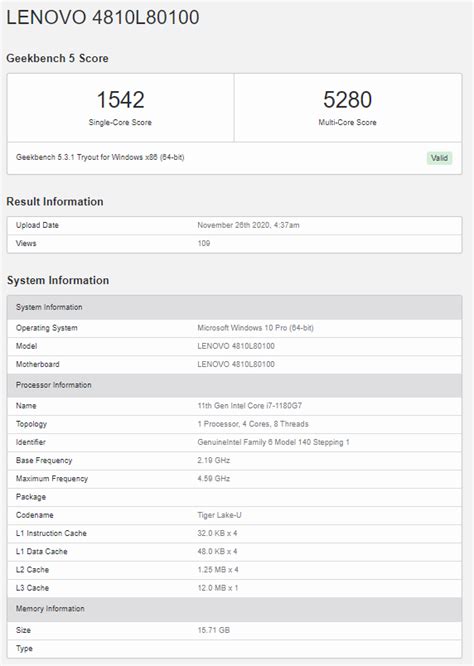Select the 5280 multi-core score
This screenshot has height=666, width=474.
[347, 100]
